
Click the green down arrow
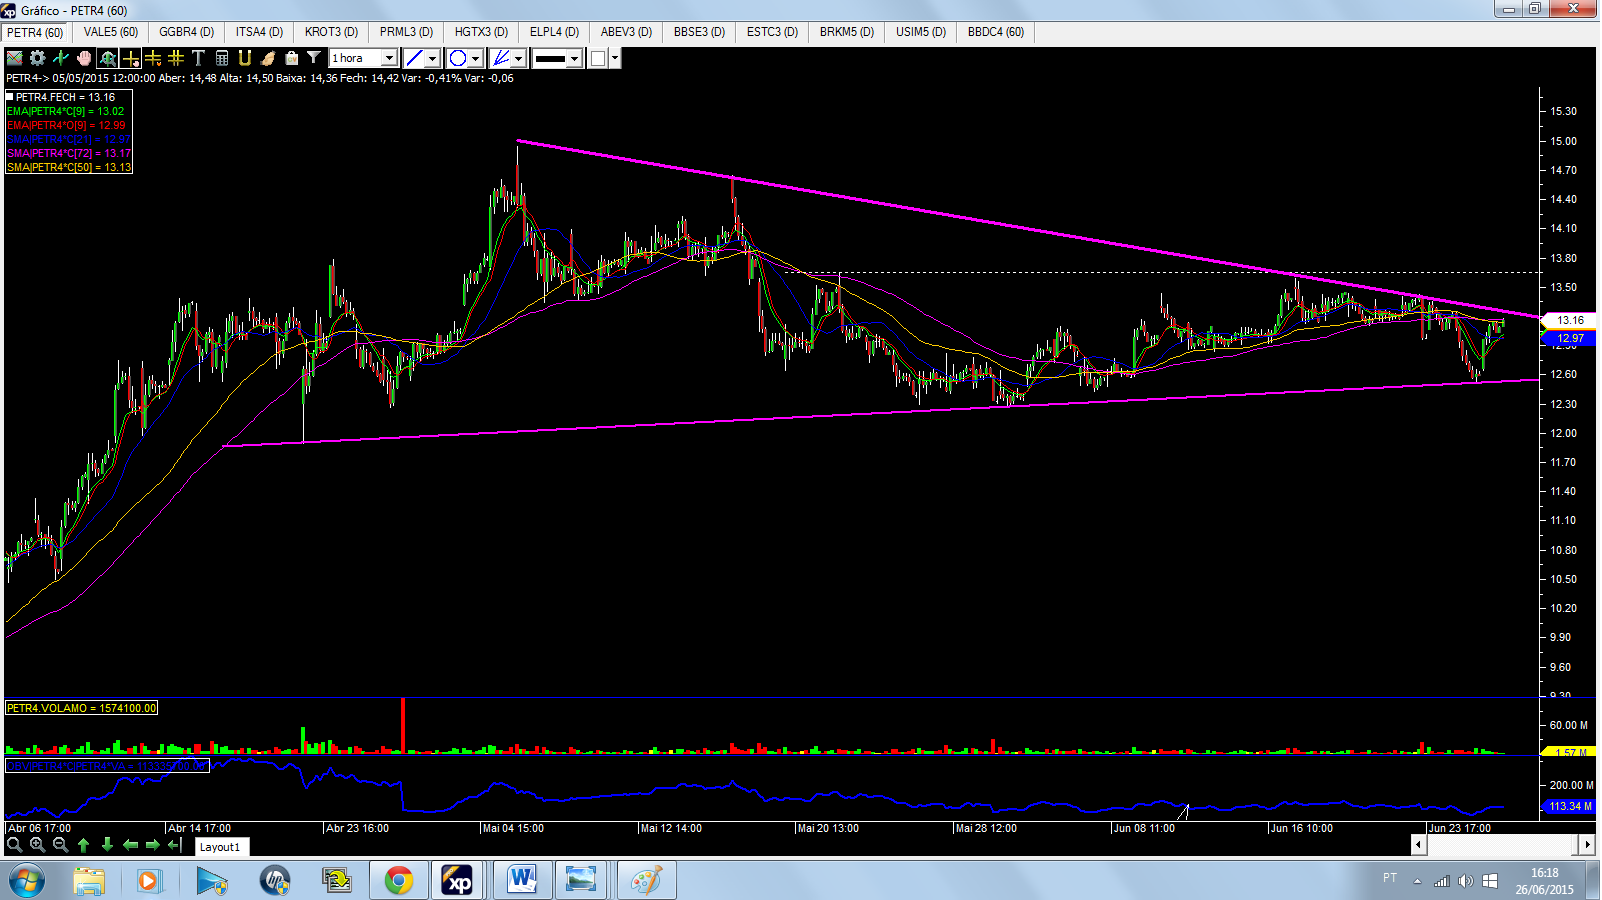point(107,845)
